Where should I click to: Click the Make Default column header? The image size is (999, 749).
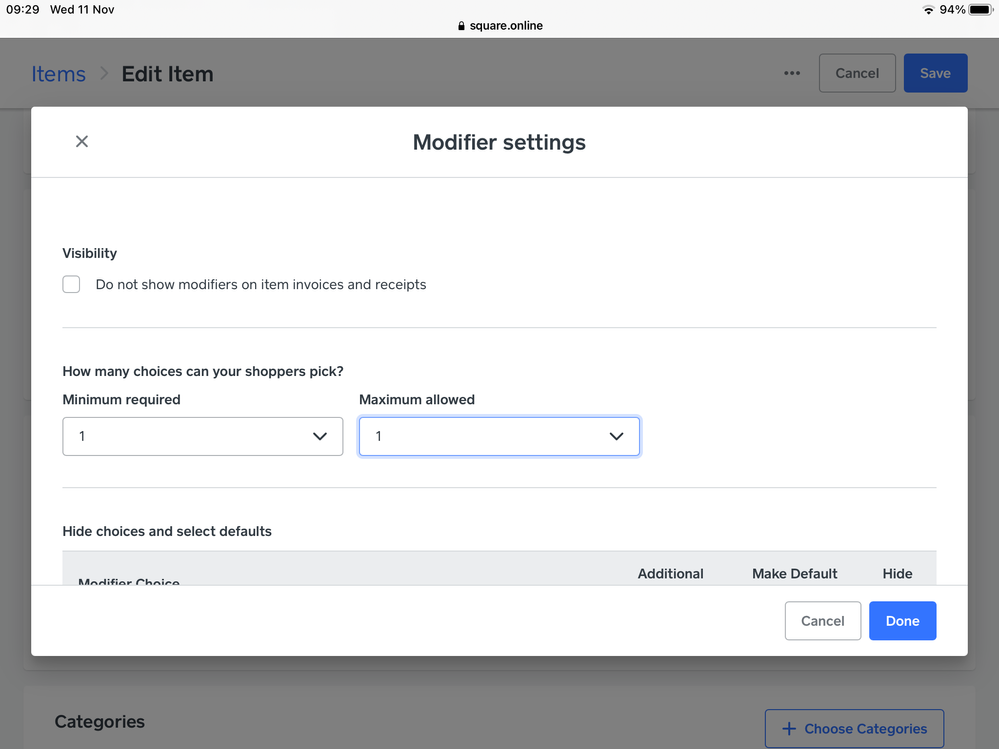coord(794,574)
